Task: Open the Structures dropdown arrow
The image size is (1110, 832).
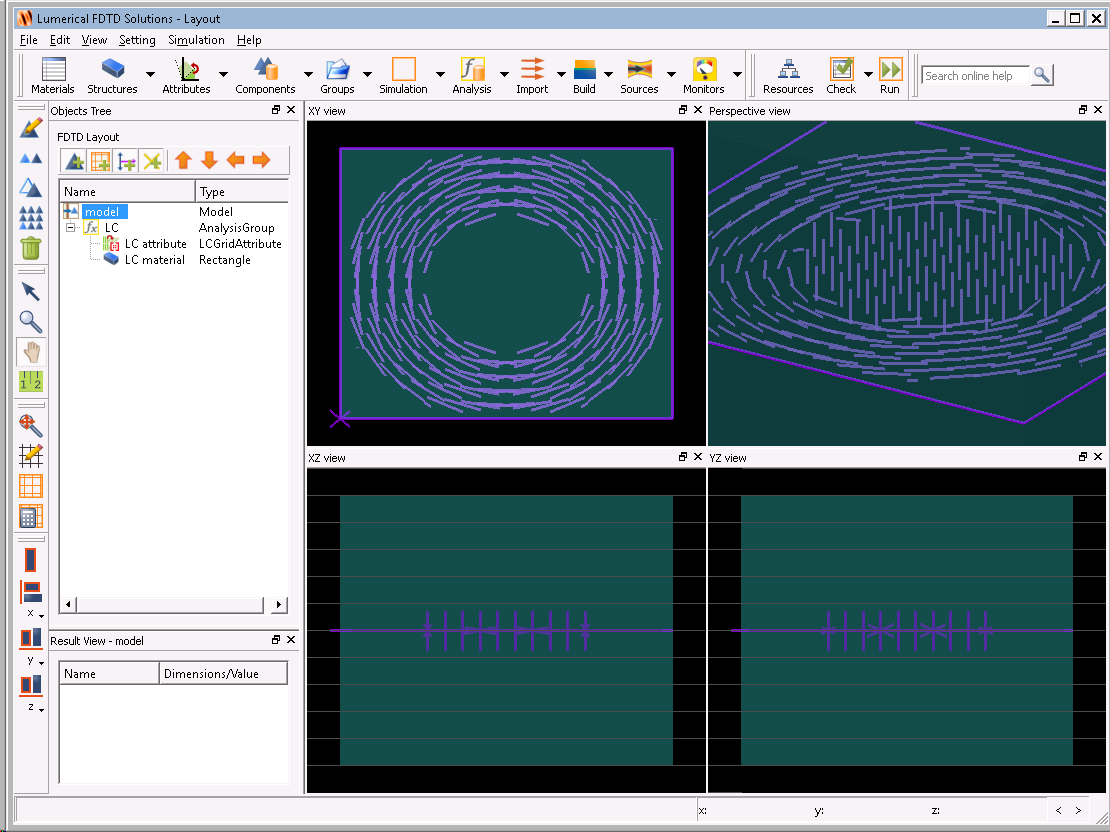Action: pyautogui.click(x=150, y=74)
